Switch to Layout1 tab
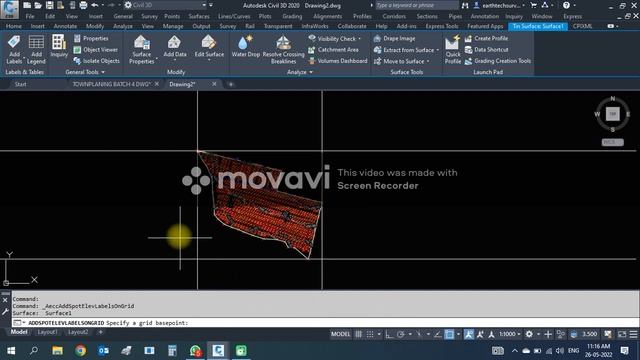640x360 pixels. pos(47,332)
